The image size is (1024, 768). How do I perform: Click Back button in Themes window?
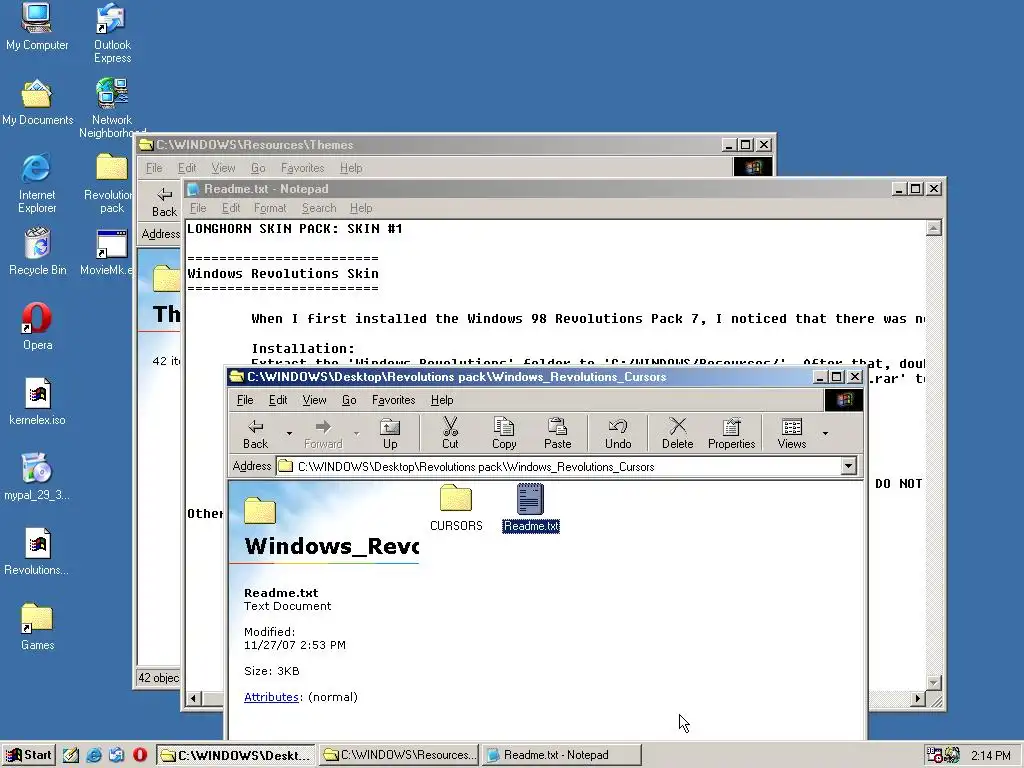coord(164,201)
